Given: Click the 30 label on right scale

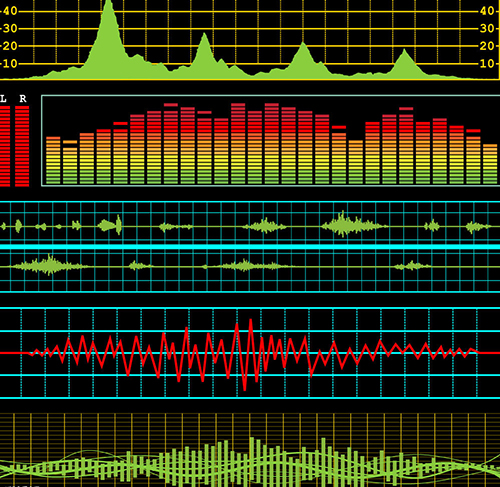Looking at the screenshot, I should (x=487, y=28).
